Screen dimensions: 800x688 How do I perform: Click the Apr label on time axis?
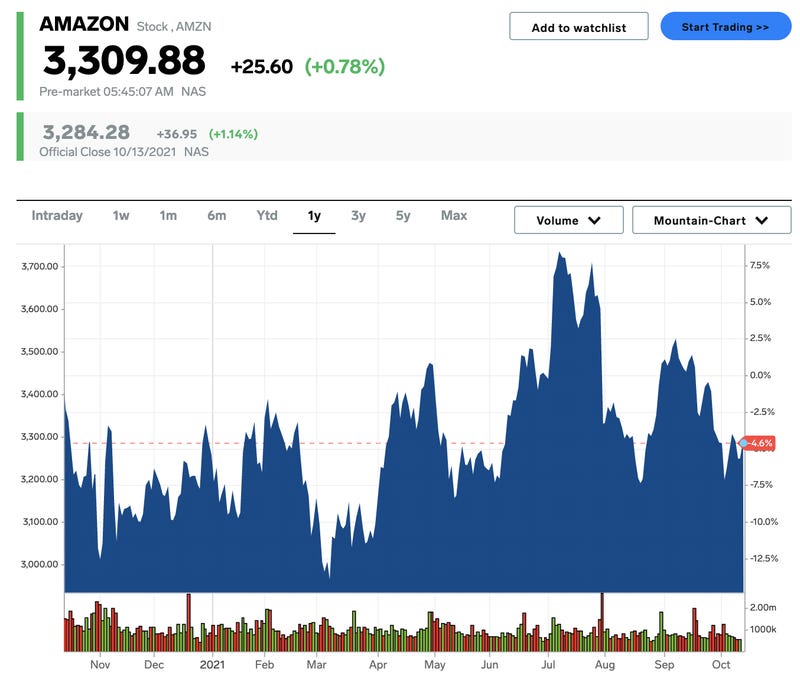378,665
